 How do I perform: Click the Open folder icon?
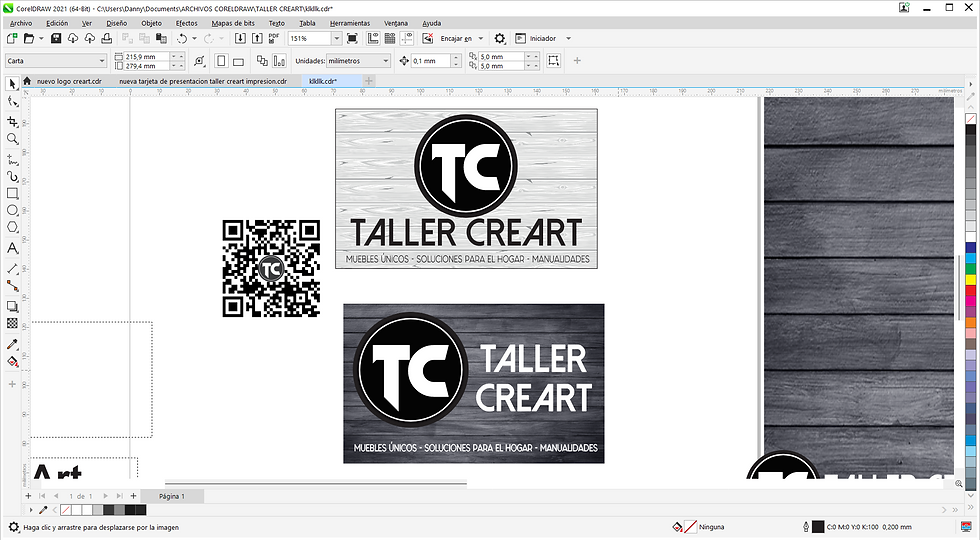[29, 39]
